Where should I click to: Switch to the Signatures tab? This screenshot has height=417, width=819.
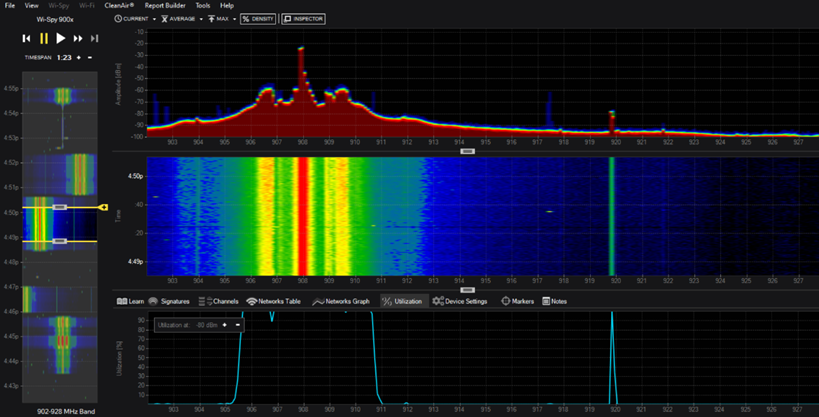click(x=169, y=301)
